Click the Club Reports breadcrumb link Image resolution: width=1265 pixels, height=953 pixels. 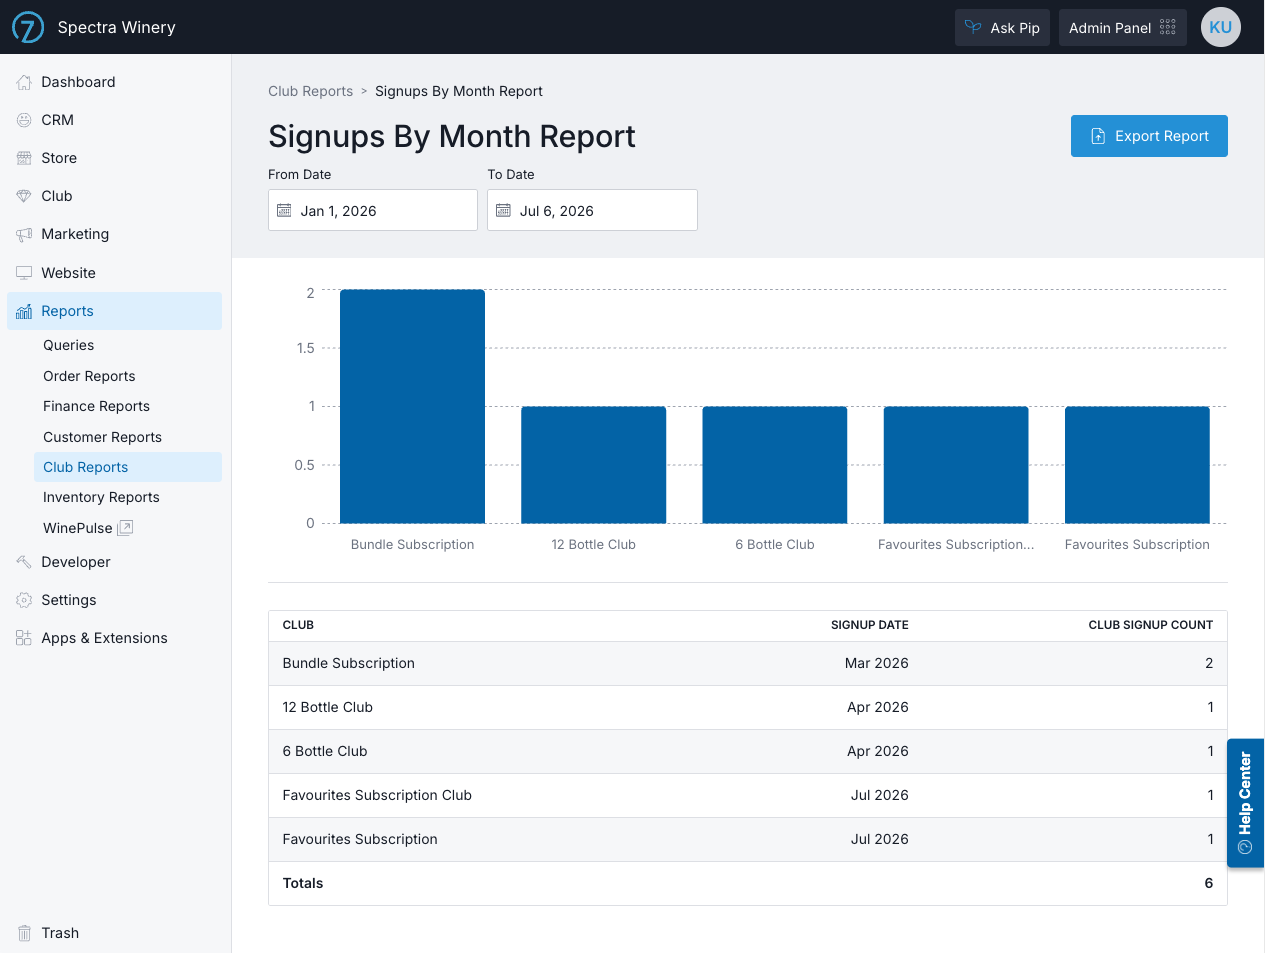(x=310, y=91)
